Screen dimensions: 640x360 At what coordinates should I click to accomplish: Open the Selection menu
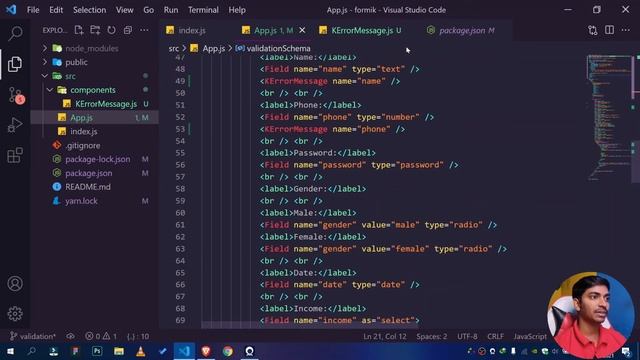[x=89, y=10]
